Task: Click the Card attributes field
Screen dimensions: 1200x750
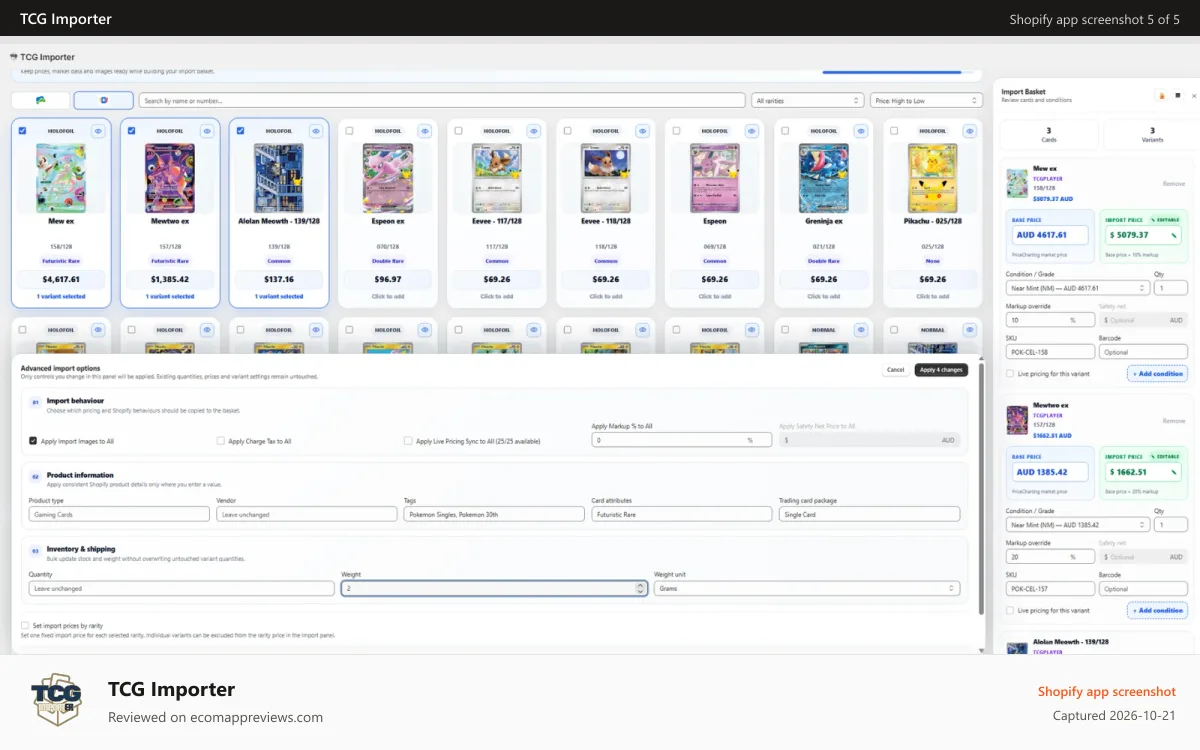Action: pos(682,514)
